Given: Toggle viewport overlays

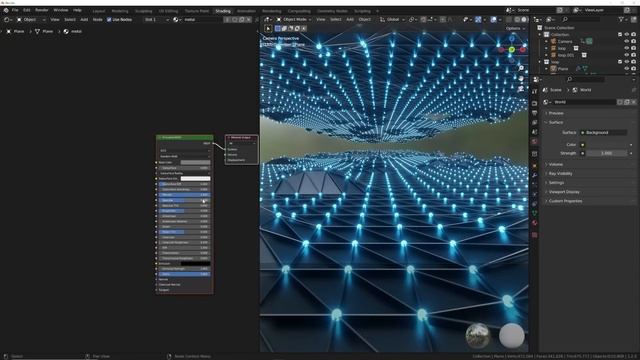Looking at the screenshot, I should point(493,20).
